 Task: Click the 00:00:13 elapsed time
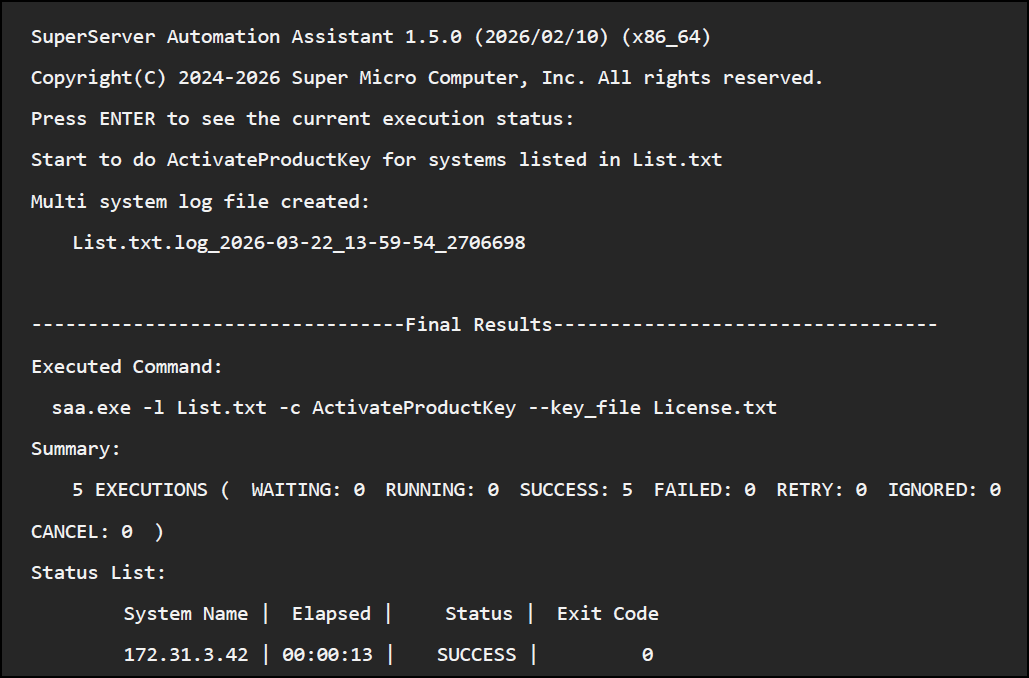pyautogui.click(x=327, y=655)
